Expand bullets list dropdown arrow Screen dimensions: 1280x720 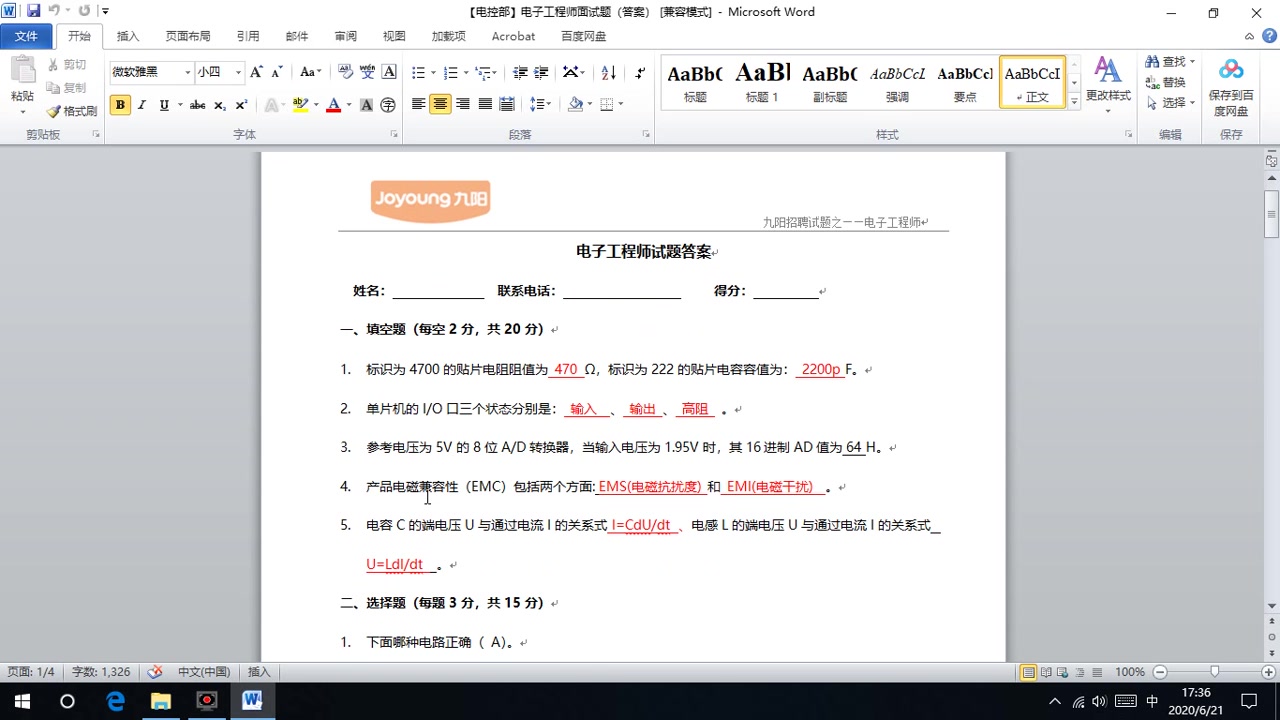point(432,72)
